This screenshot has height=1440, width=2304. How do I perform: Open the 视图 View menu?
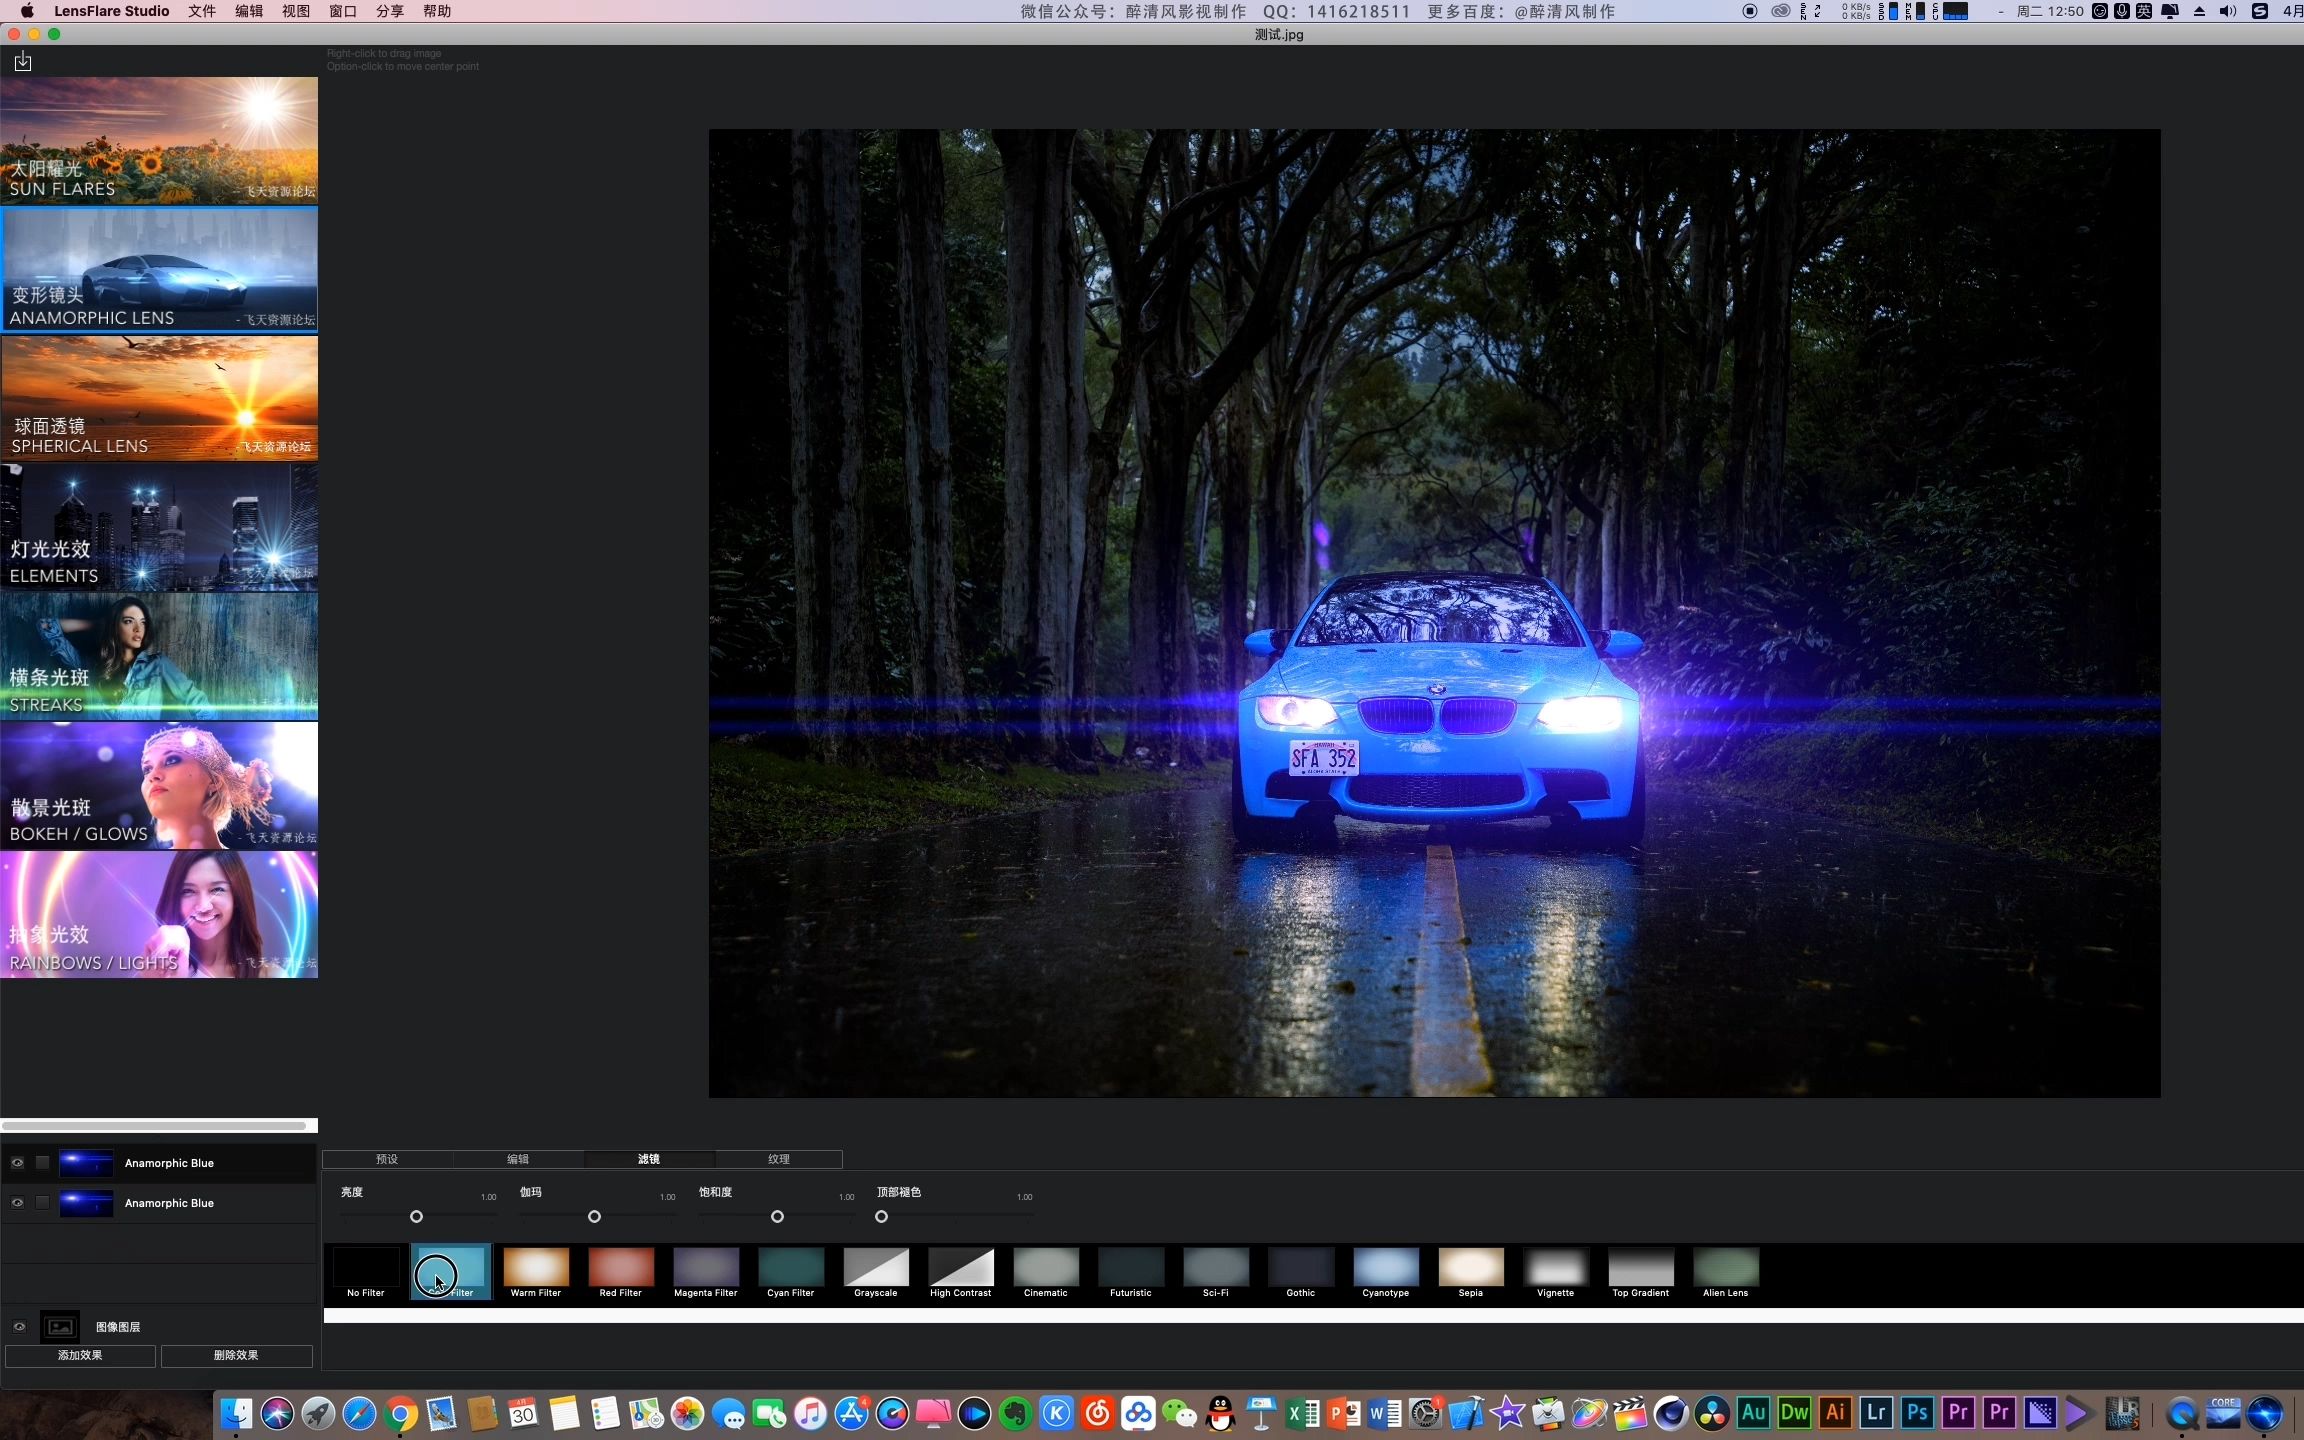296,11
